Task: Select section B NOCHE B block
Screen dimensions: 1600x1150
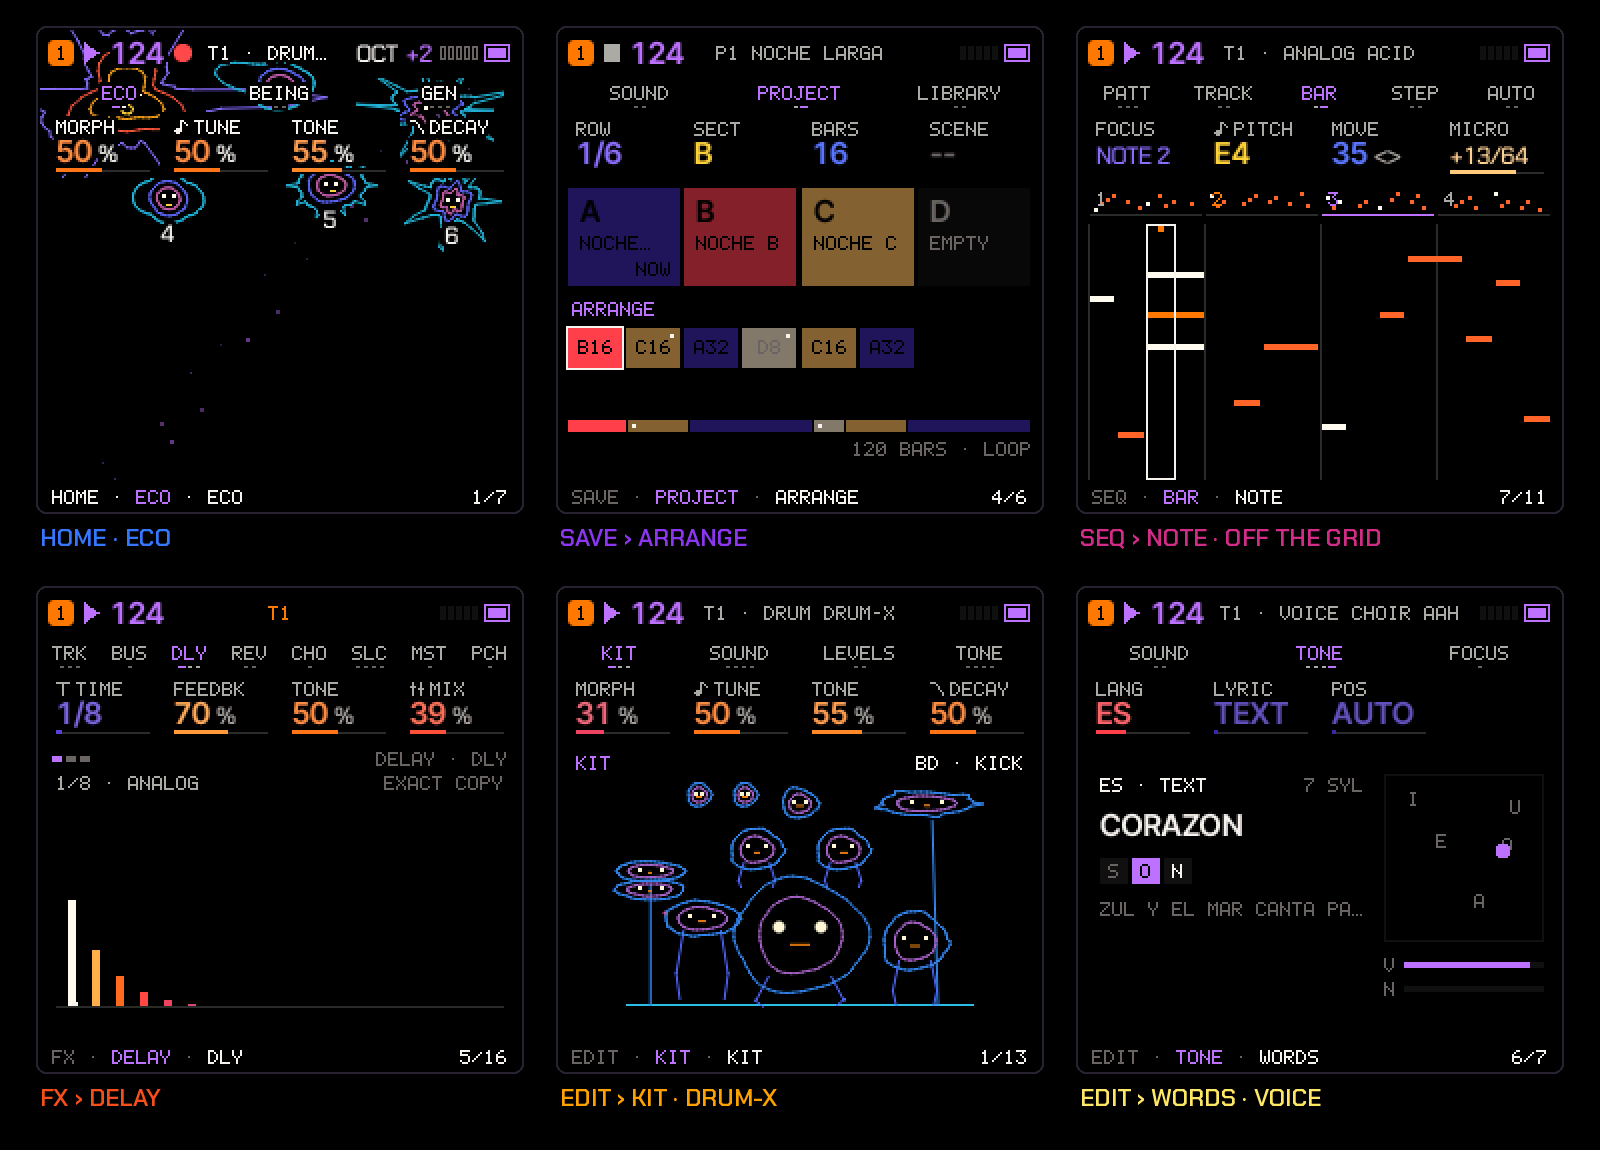Action: click(740, 237)
